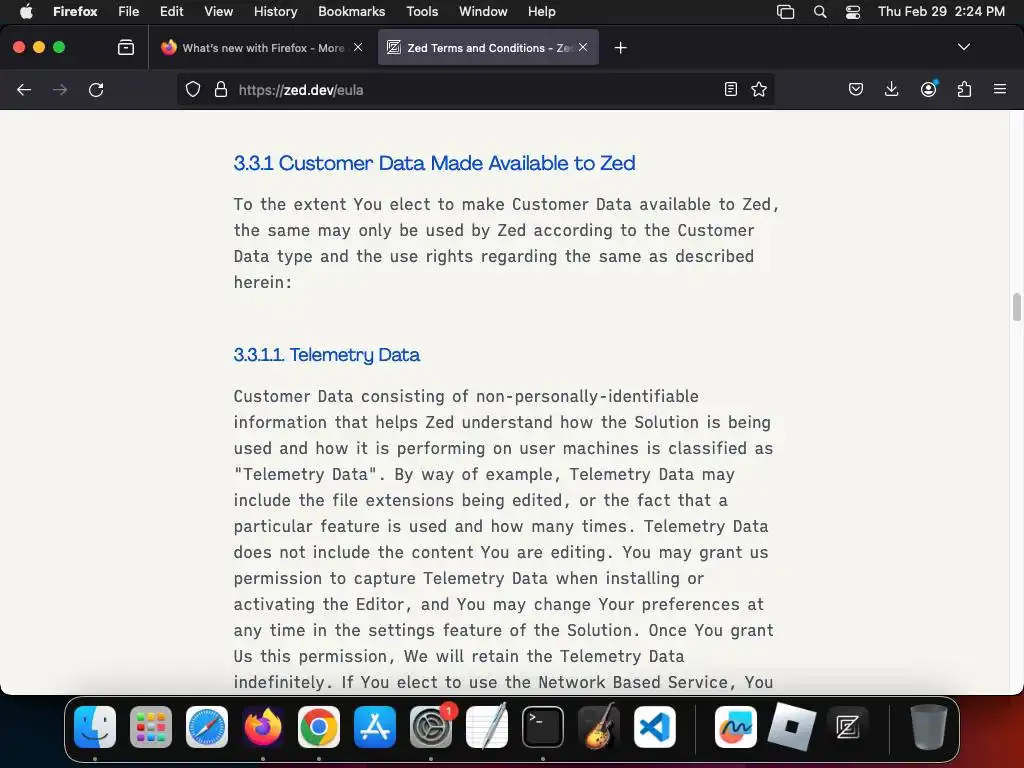Click the forward navigation arrow
This screenshot has width=1024, height=768.
tap(60, 89)
